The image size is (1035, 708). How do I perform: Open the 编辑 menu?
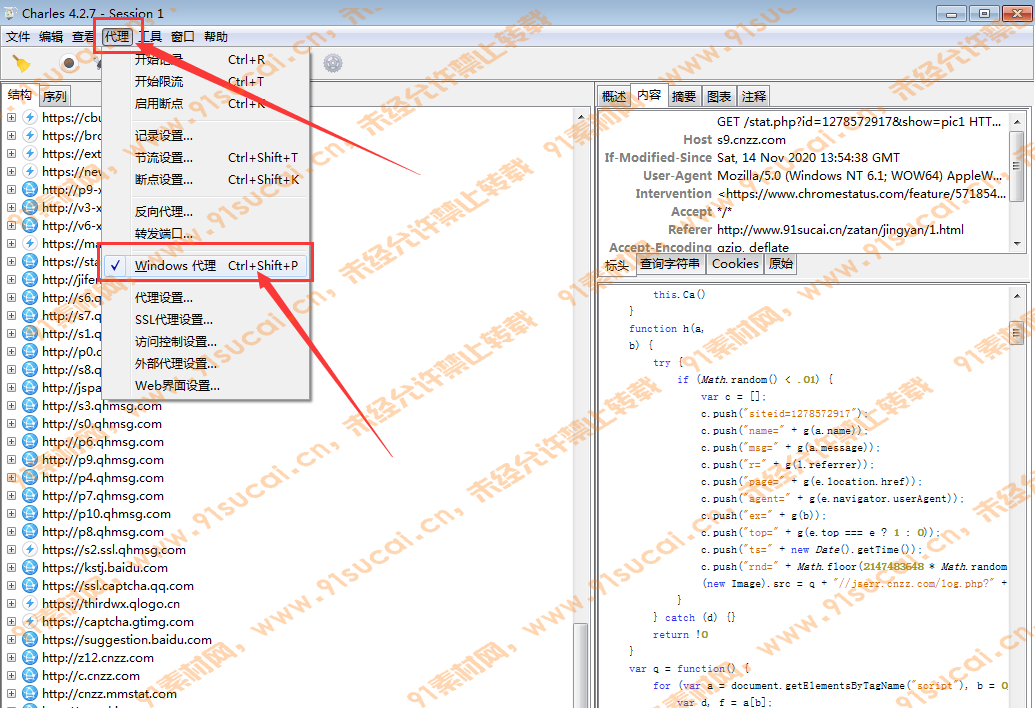click(x=51, y=37)
